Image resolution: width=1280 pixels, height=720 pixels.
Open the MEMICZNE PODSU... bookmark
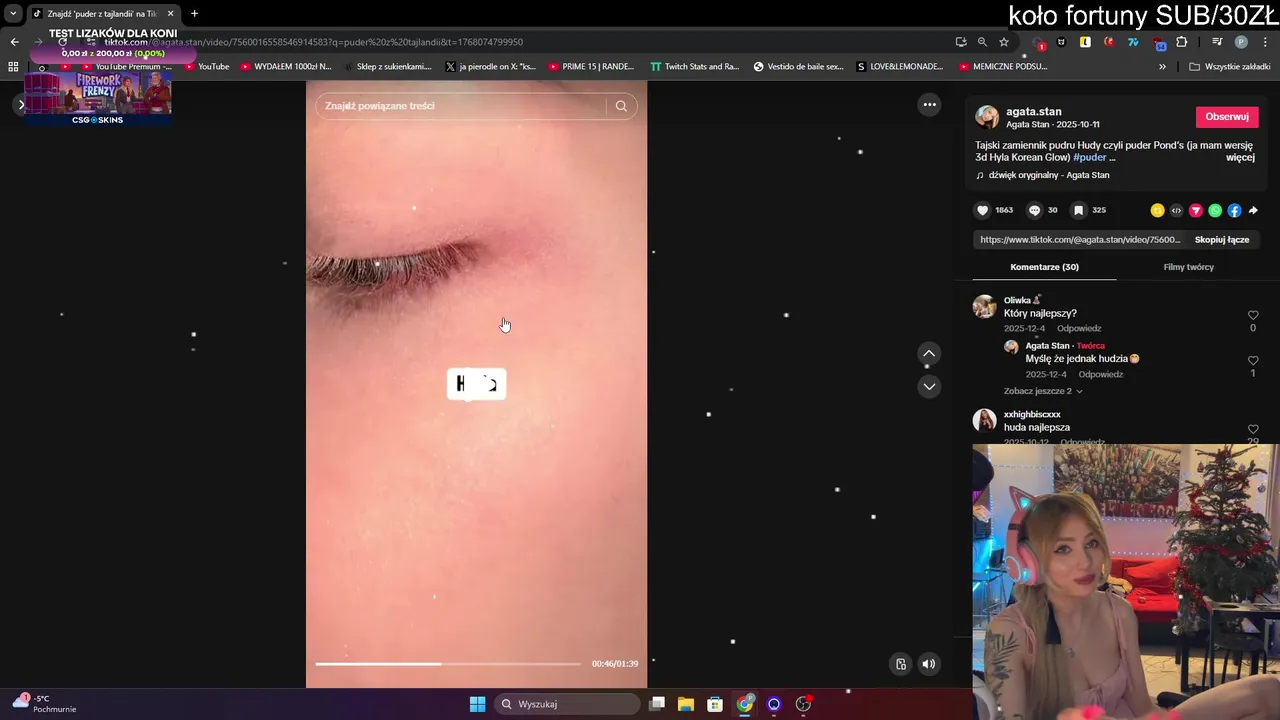tap(1003, 67)
